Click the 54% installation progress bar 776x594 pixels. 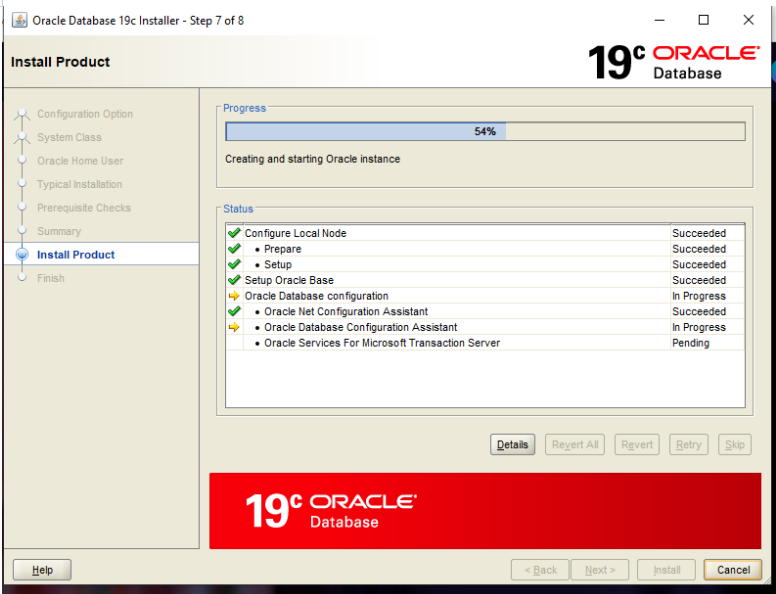click(485, 132)
